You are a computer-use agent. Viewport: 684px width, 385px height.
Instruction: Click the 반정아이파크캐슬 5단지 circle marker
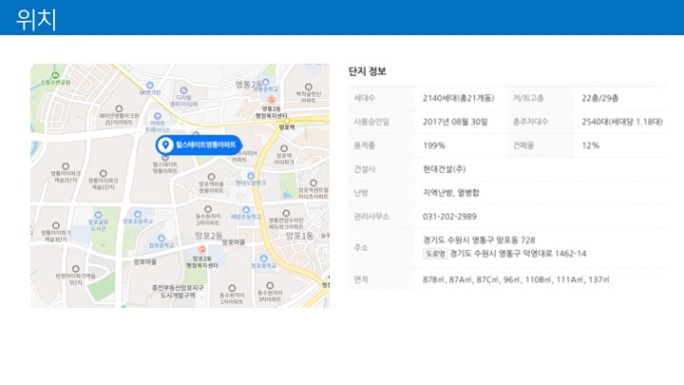tap(75, 269)
